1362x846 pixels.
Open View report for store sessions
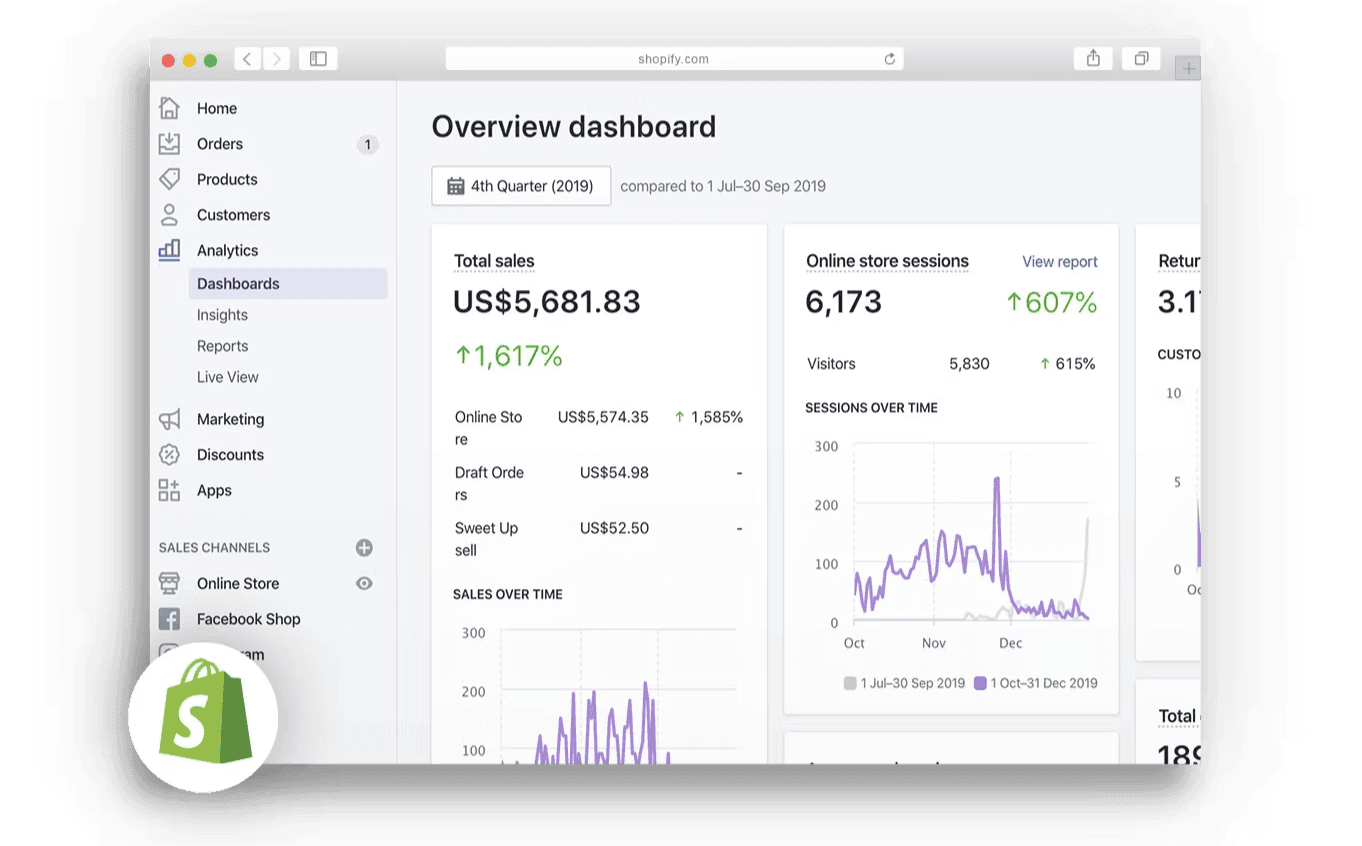pyautogui.click(x=1060, y=262)
